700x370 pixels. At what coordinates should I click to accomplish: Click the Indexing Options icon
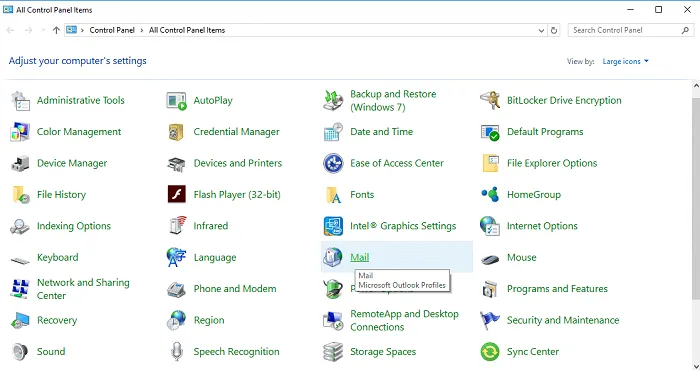[x=20, y=226]
